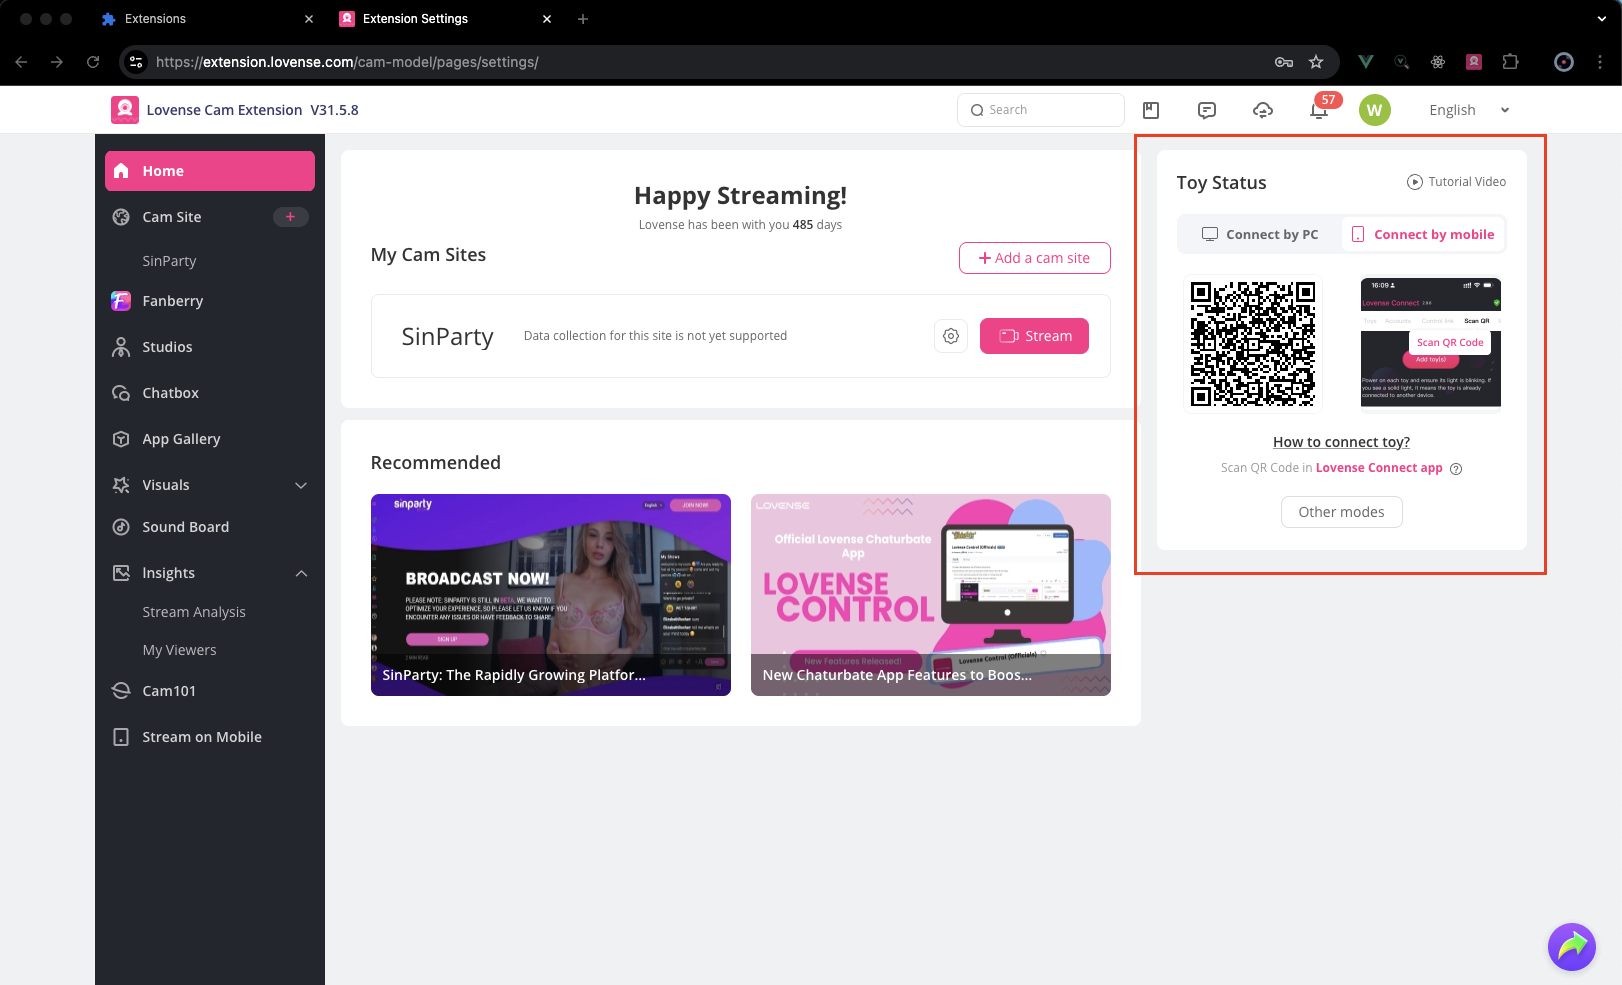Screen dimensions: 1622x985
Task: Click the purple share arrow floating button
Action: click(1571, 946)
